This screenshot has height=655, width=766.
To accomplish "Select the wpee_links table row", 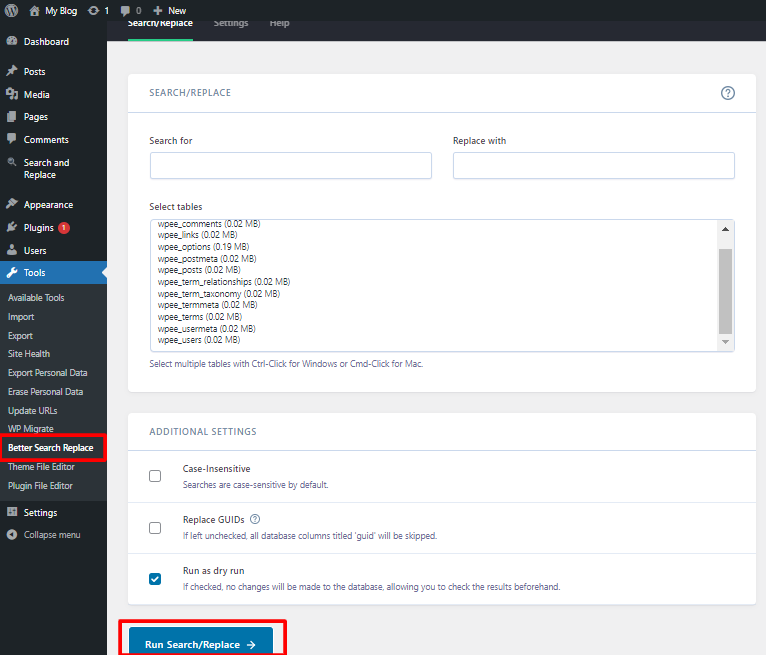I will [x=197, y=235].
